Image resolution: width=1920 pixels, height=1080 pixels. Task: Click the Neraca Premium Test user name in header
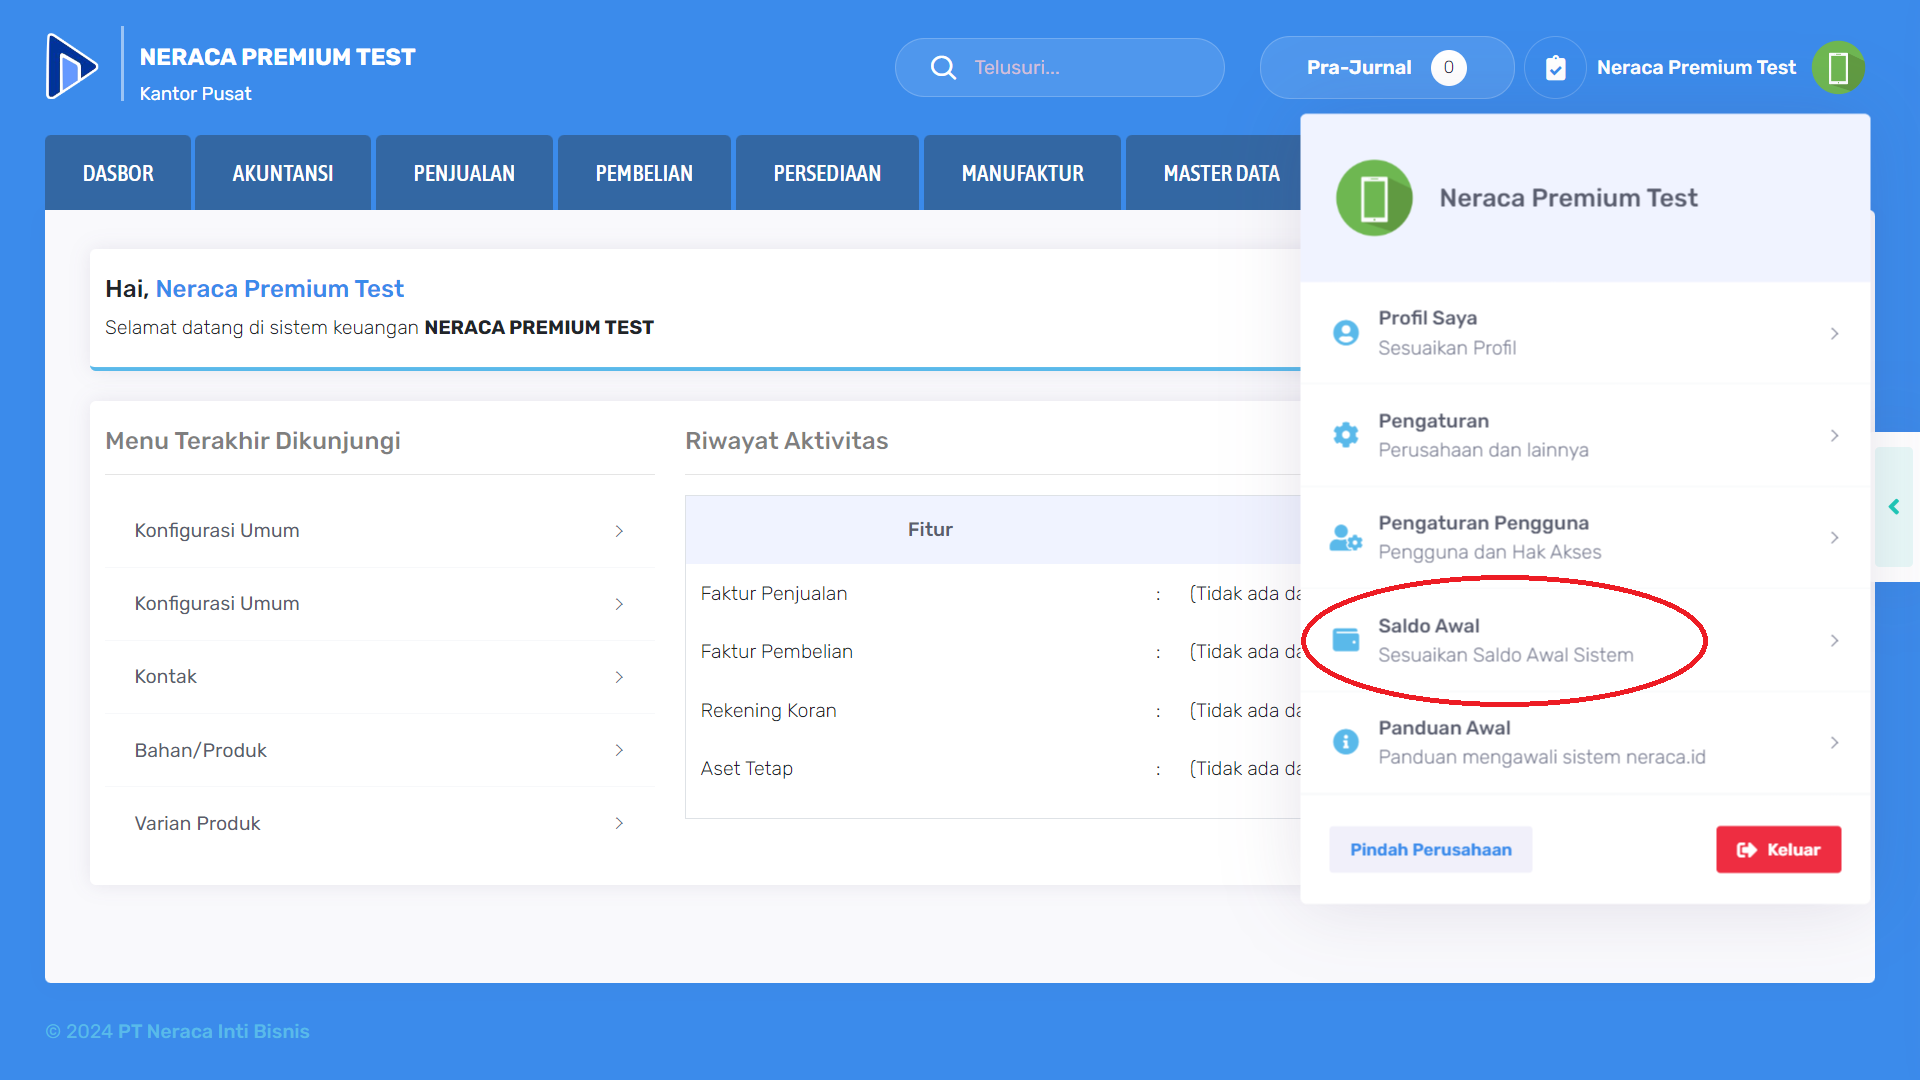coord(1696,67)
